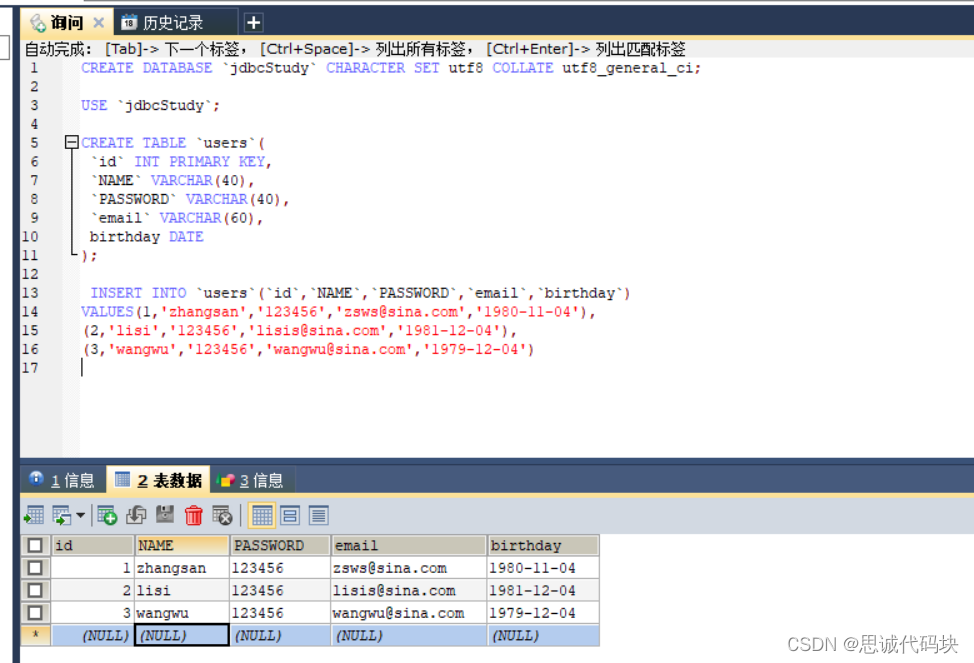Viewport: 974px width, 663px height.
Task: Click the birthday cell '1979-12-04'
Action: (x=544, y=613)
